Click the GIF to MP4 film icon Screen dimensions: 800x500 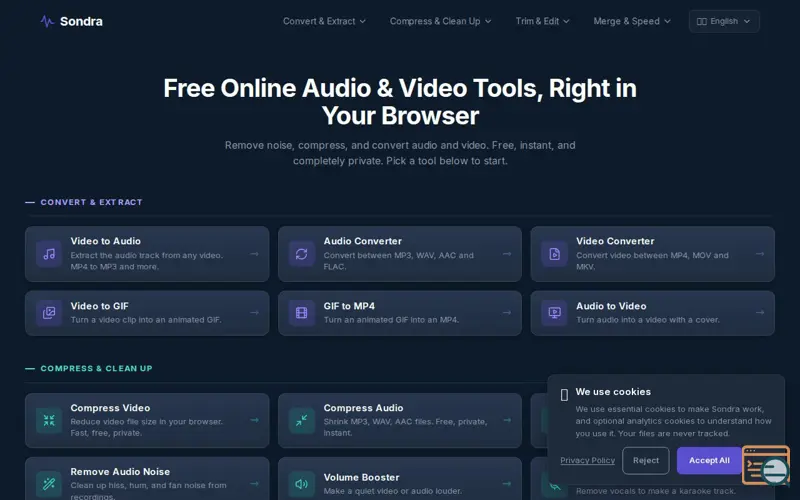[x=302, y=313]
